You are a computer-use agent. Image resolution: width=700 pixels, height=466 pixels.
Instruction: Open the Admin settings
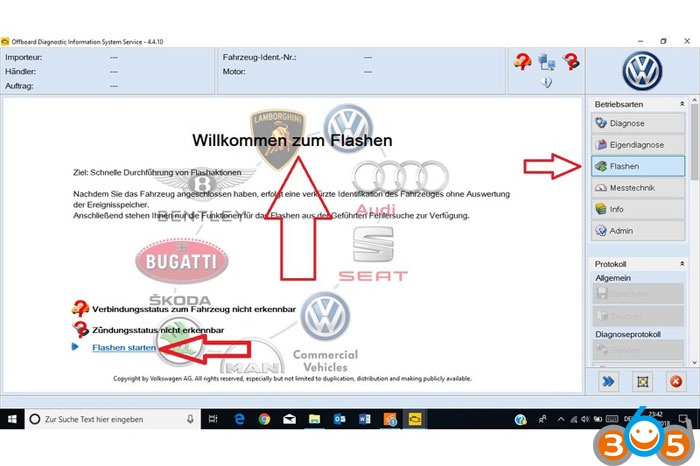click(x=636, y=231)
